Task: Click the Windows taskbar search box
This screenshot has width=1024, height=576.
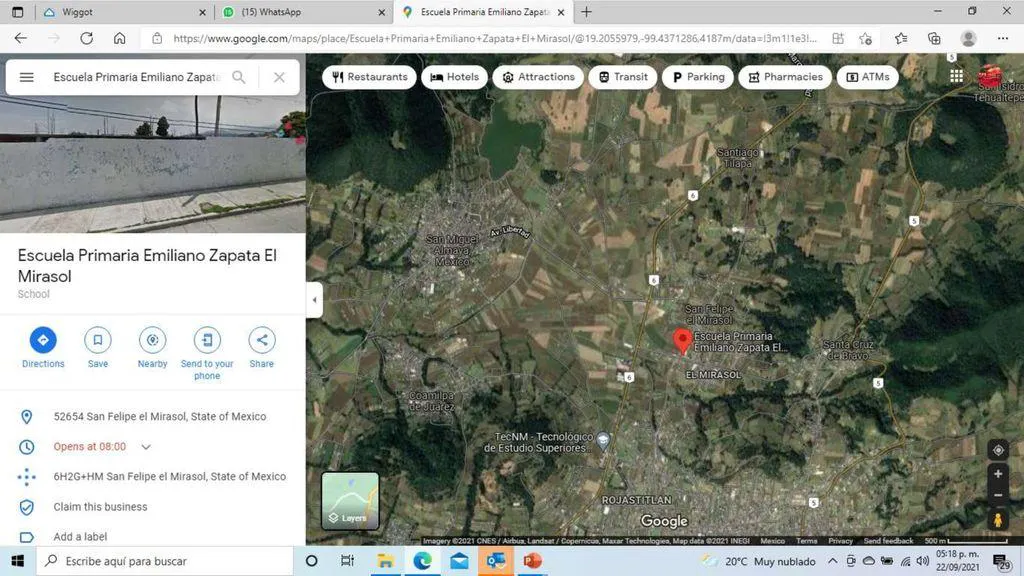Action: click(165, 561)
